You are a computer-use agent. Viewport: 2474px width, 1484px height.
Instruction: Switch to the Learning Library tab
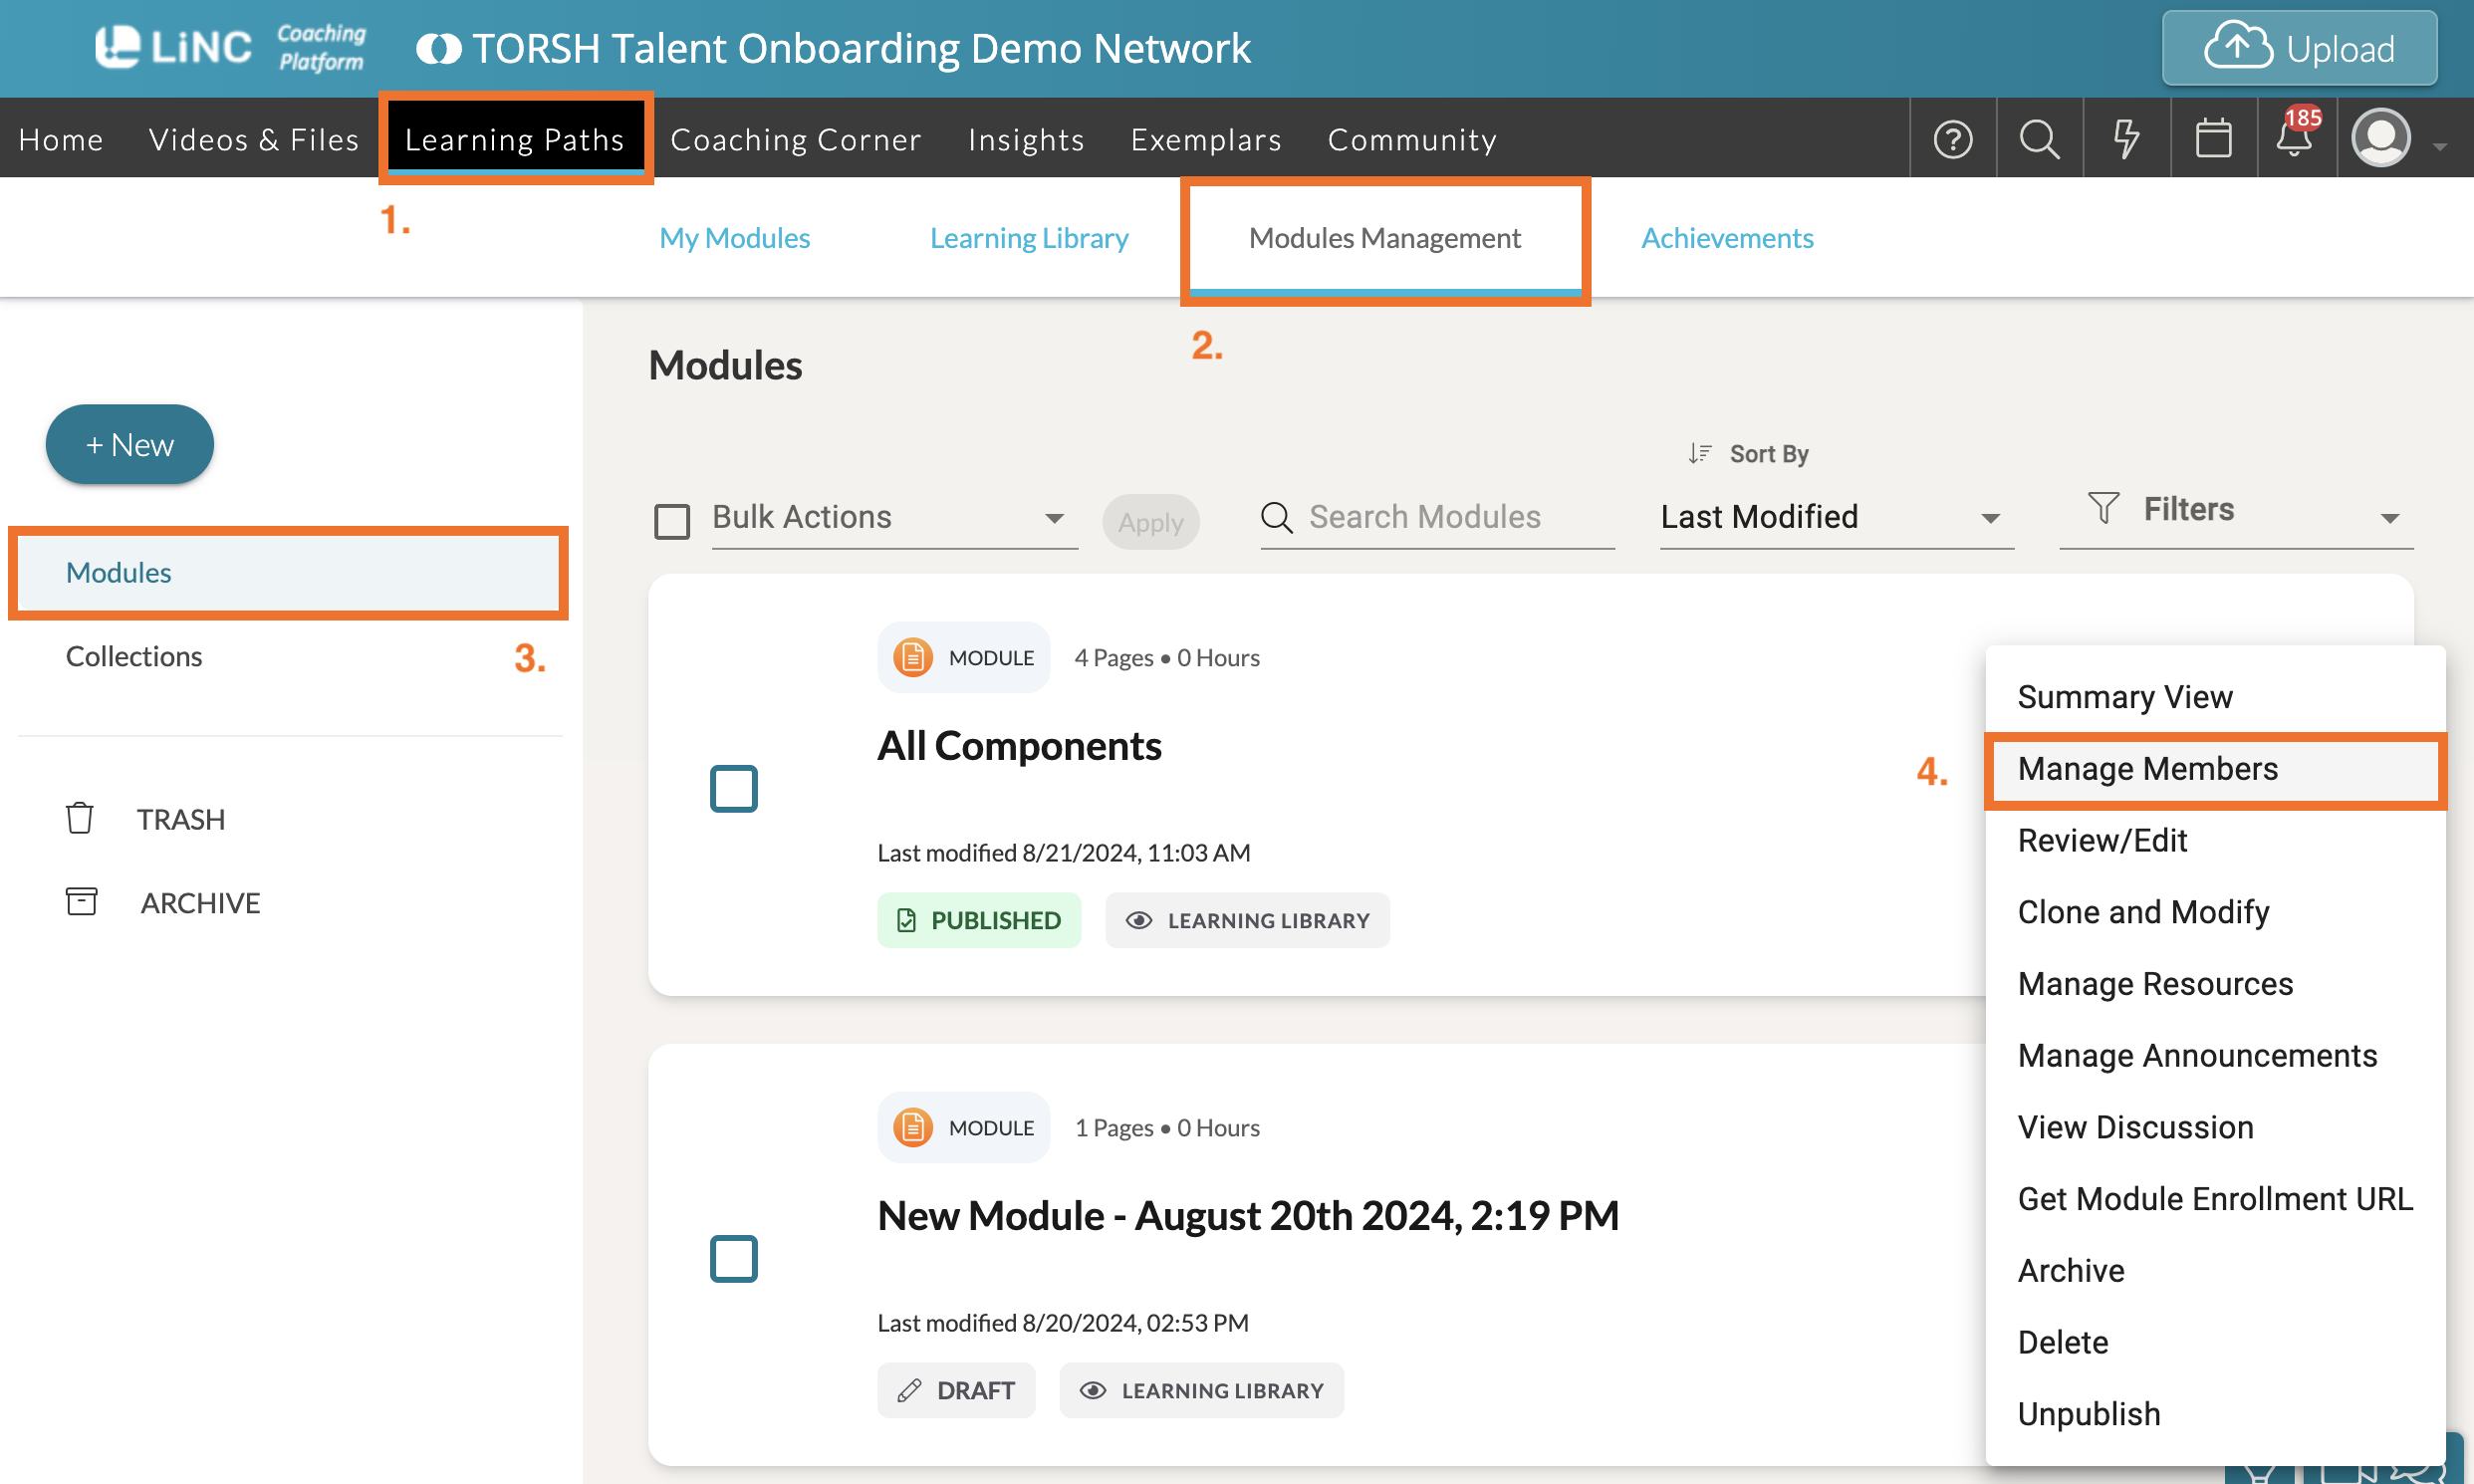(x=1028, y=238)
